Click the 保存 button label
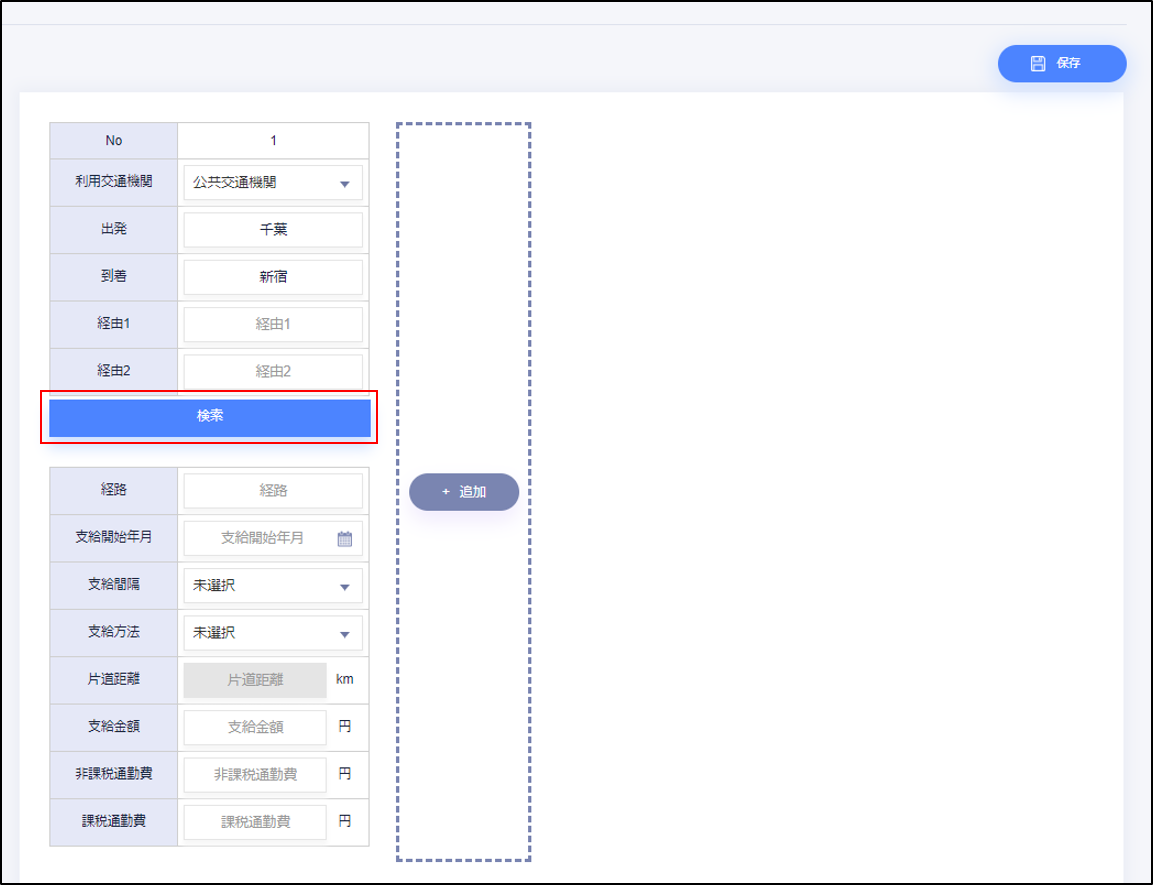The height and width of the screenshot is (885, 1153). coord(1068,63)
